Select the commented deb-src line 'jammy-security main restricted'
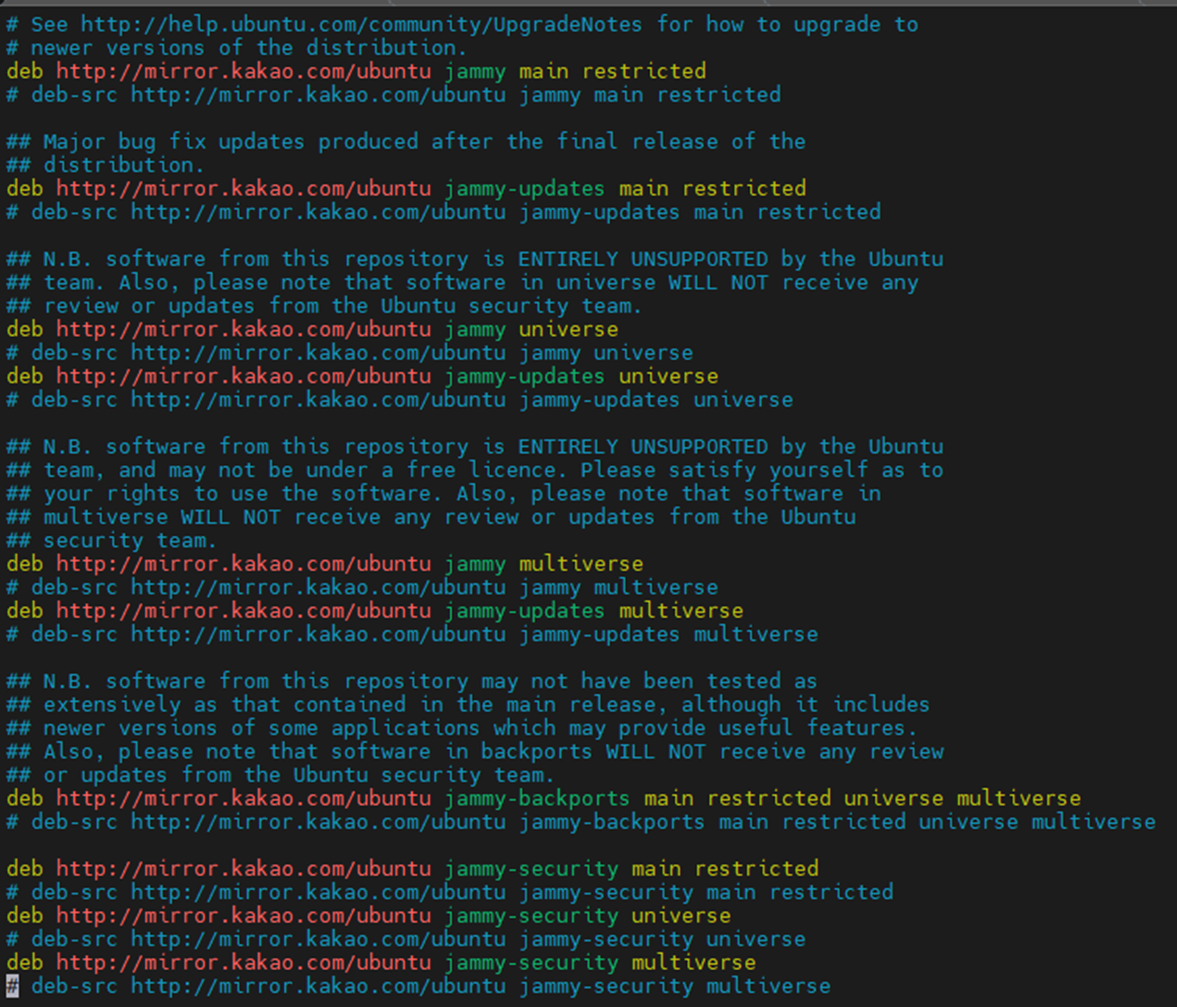The width and height of the screenshot is (1177, 1007). pyautogui.click(x=450, y=891)
